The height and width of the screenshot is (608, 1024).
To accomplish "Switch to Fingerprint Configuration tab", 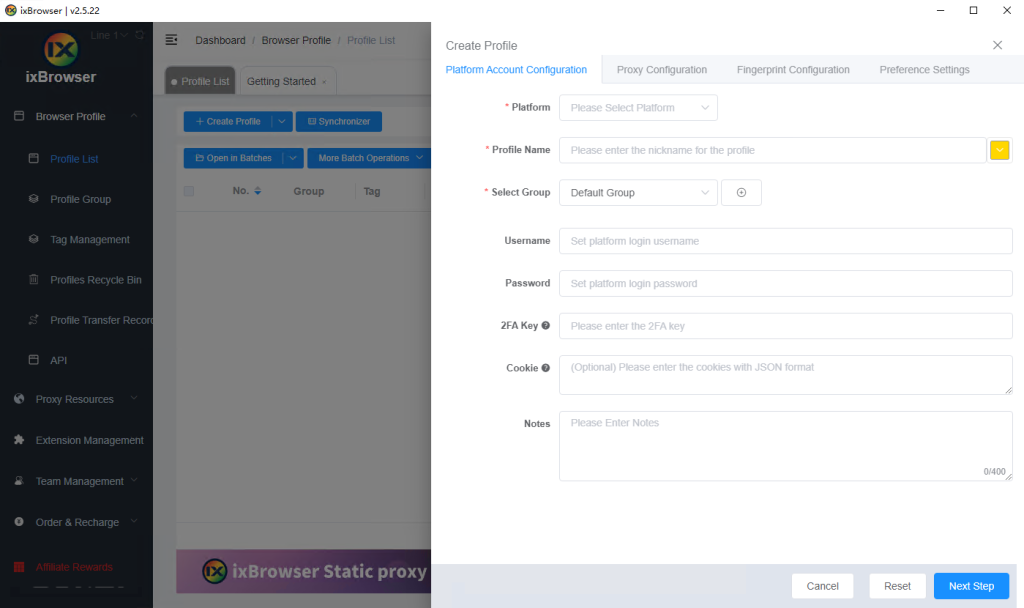I will [793, 70].
